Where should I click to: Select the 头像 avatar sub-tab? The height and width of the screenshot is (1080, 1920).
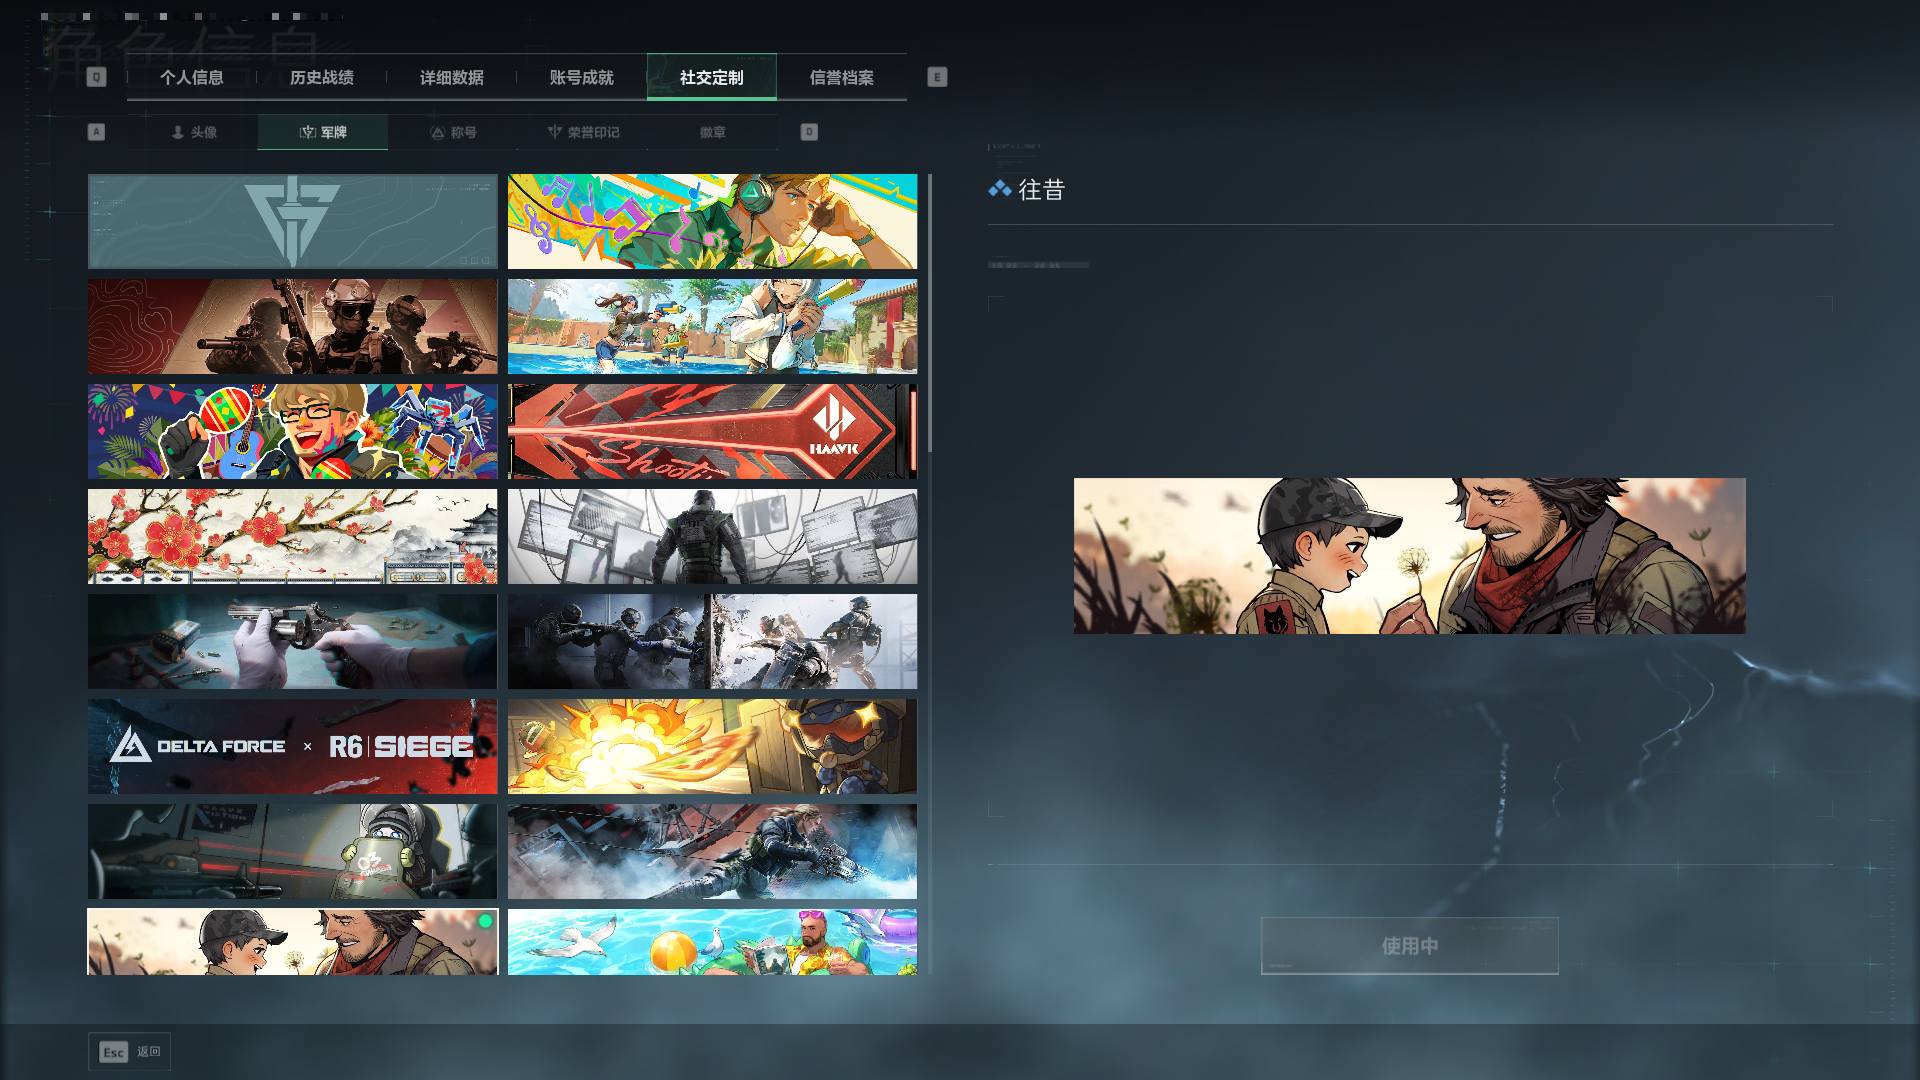193,132
